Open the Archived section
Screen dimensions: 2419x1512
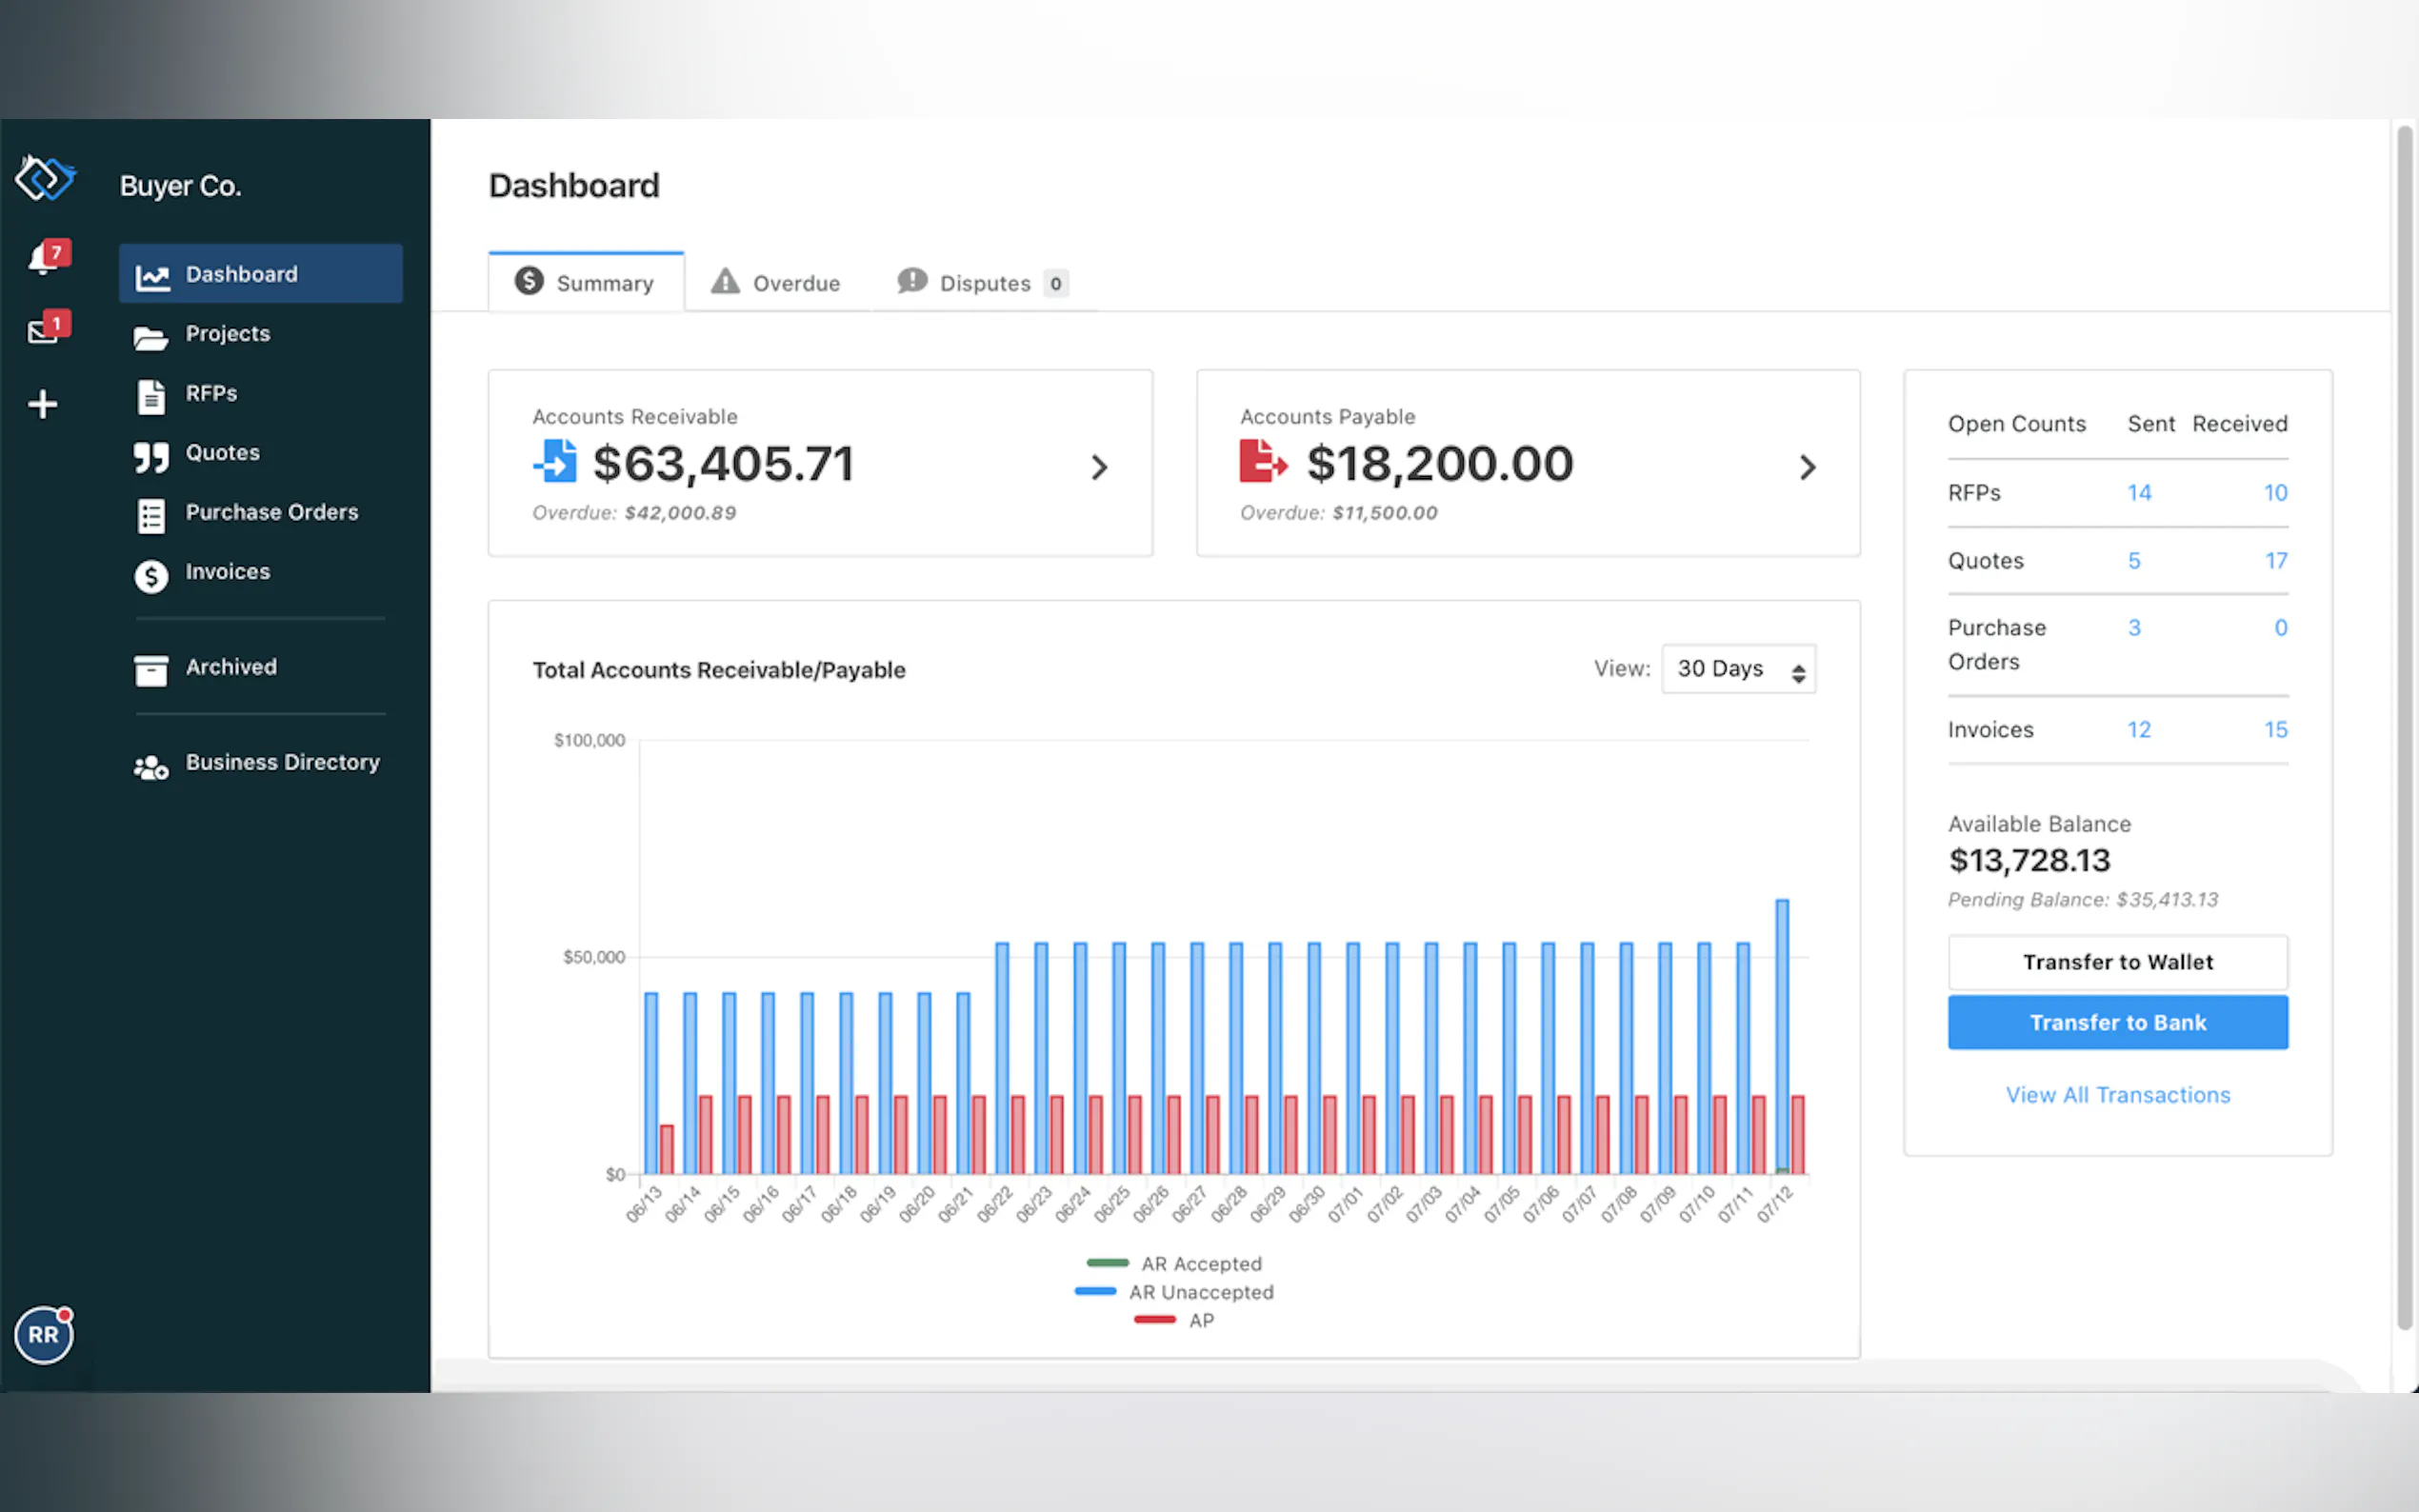[230, 667]
